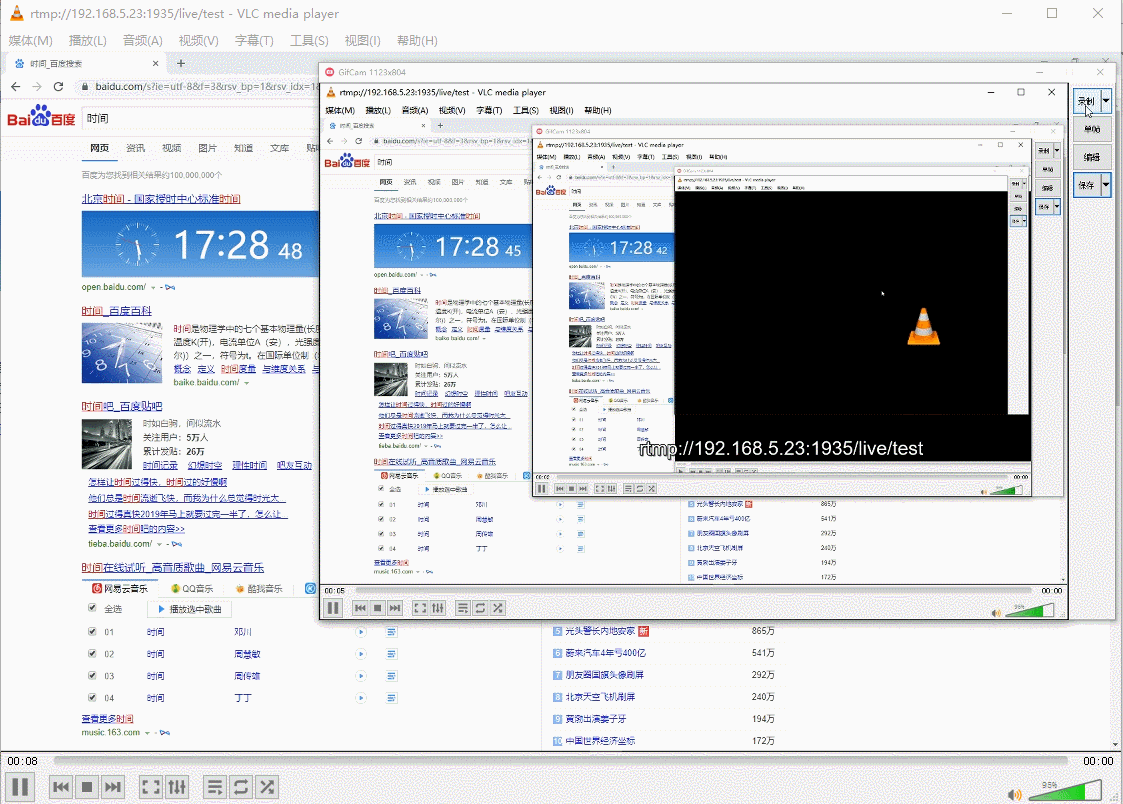Select the 资讯 tab on largest Baidu page

[135, 148]
